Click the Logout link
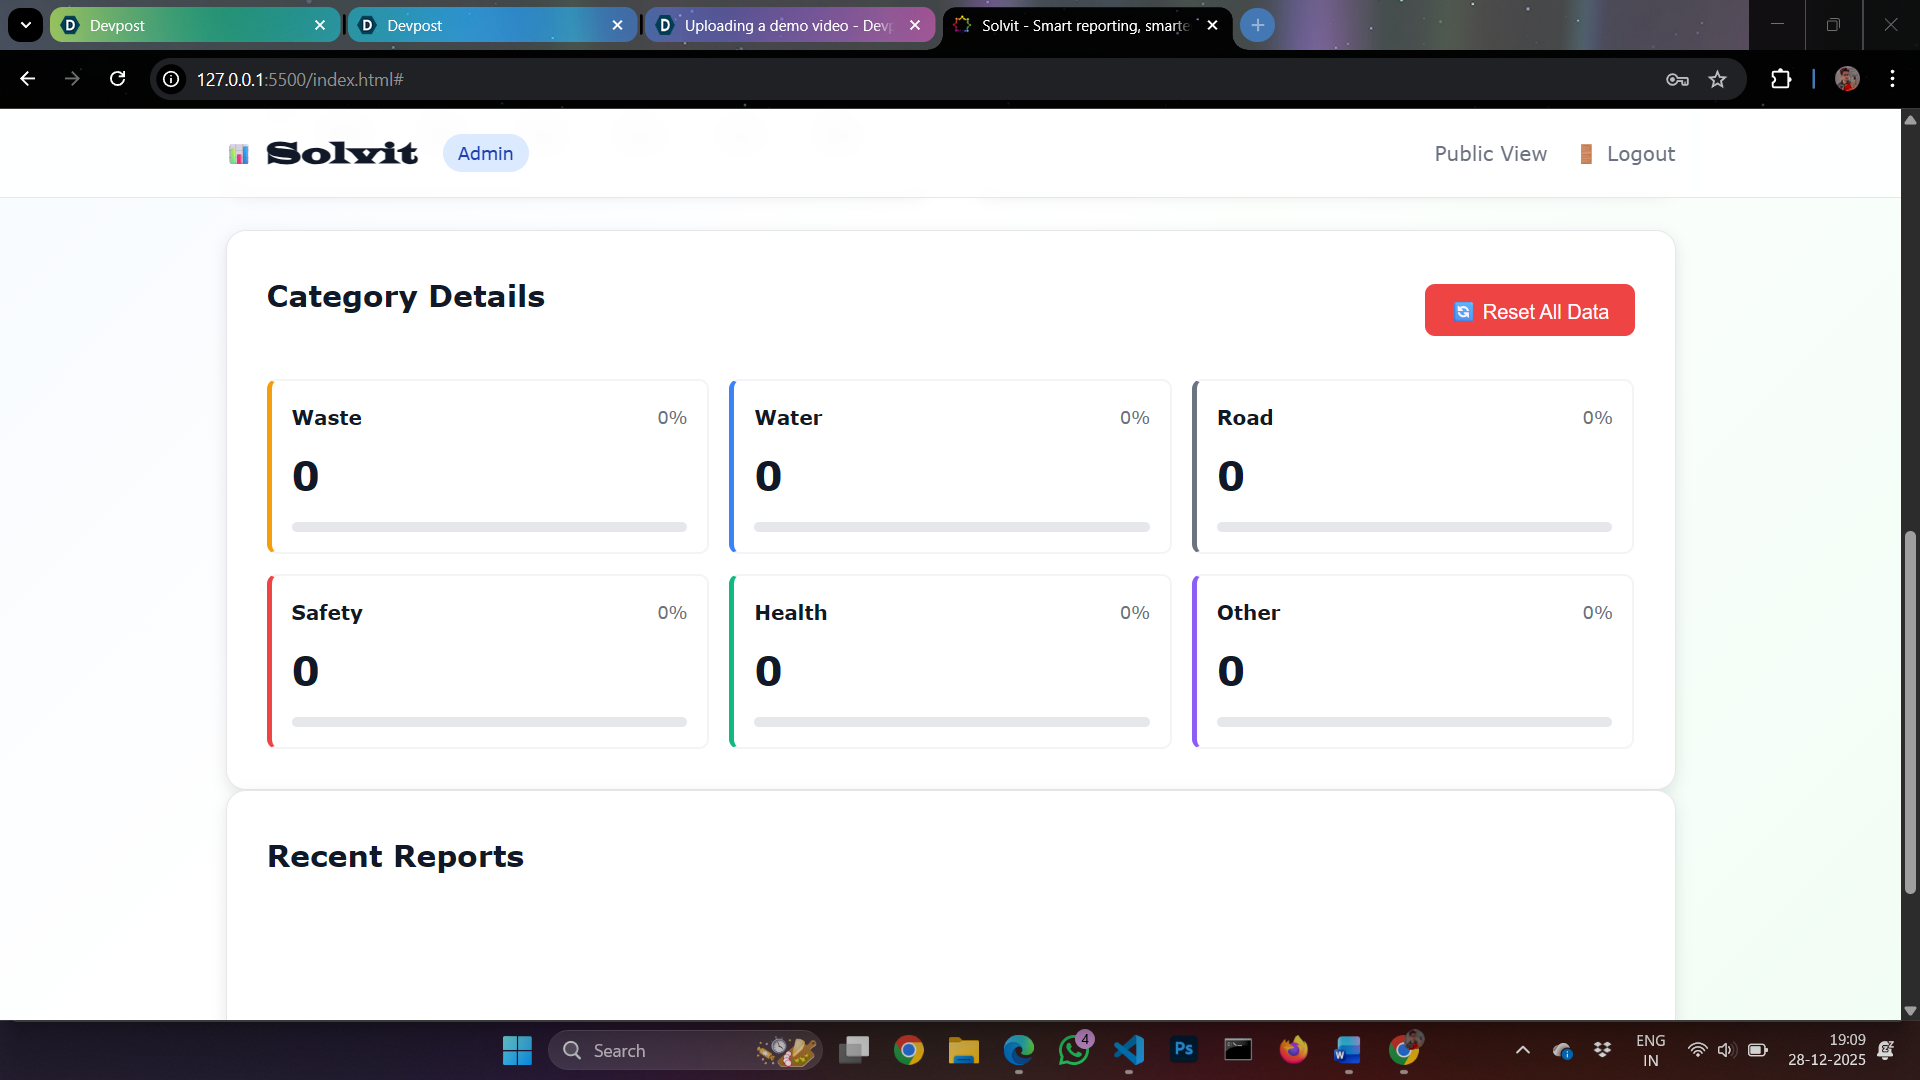Viewport: 1920px width, 1080px height. pos(1627,154)
